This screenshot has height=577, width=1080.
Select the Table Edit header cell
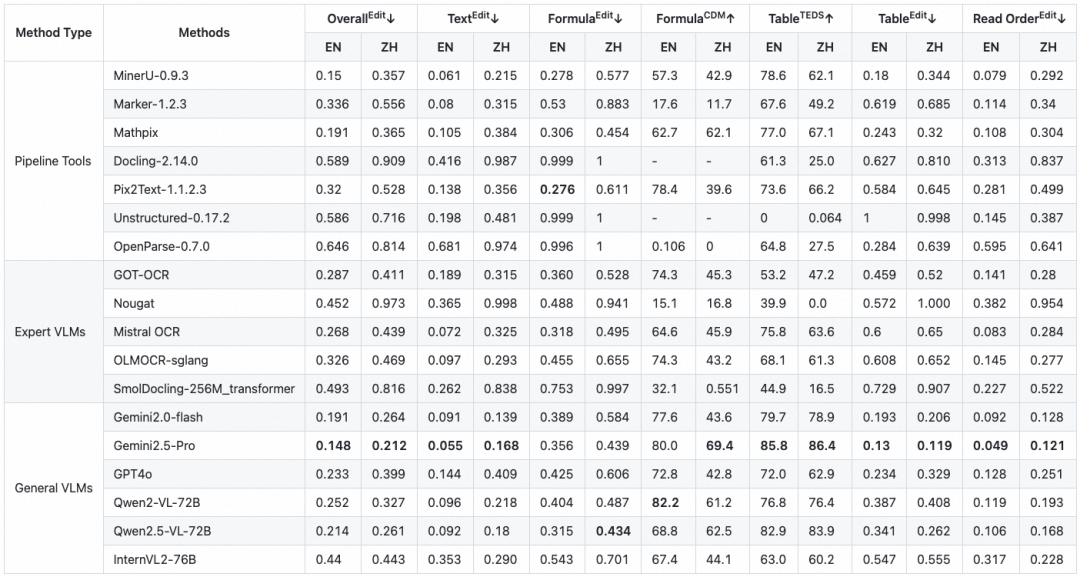pyautogui.click(x=906, y=18)
